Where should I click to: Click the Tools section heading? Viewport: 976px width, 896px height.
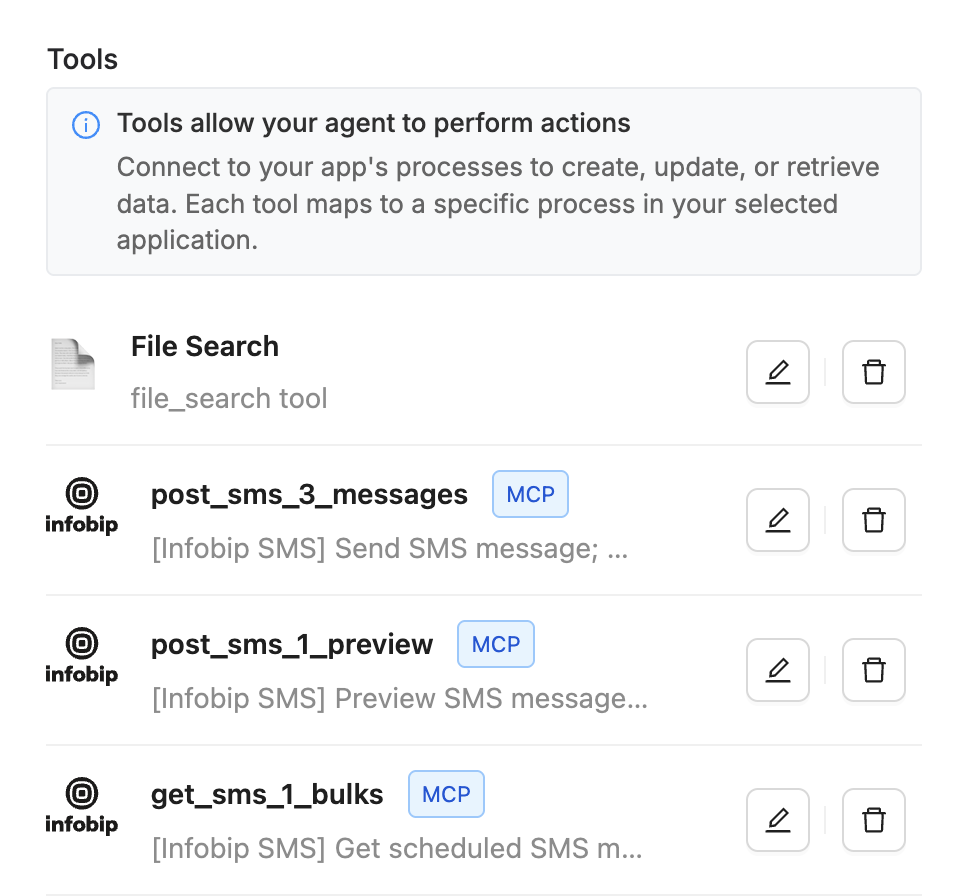click(82, 59)
